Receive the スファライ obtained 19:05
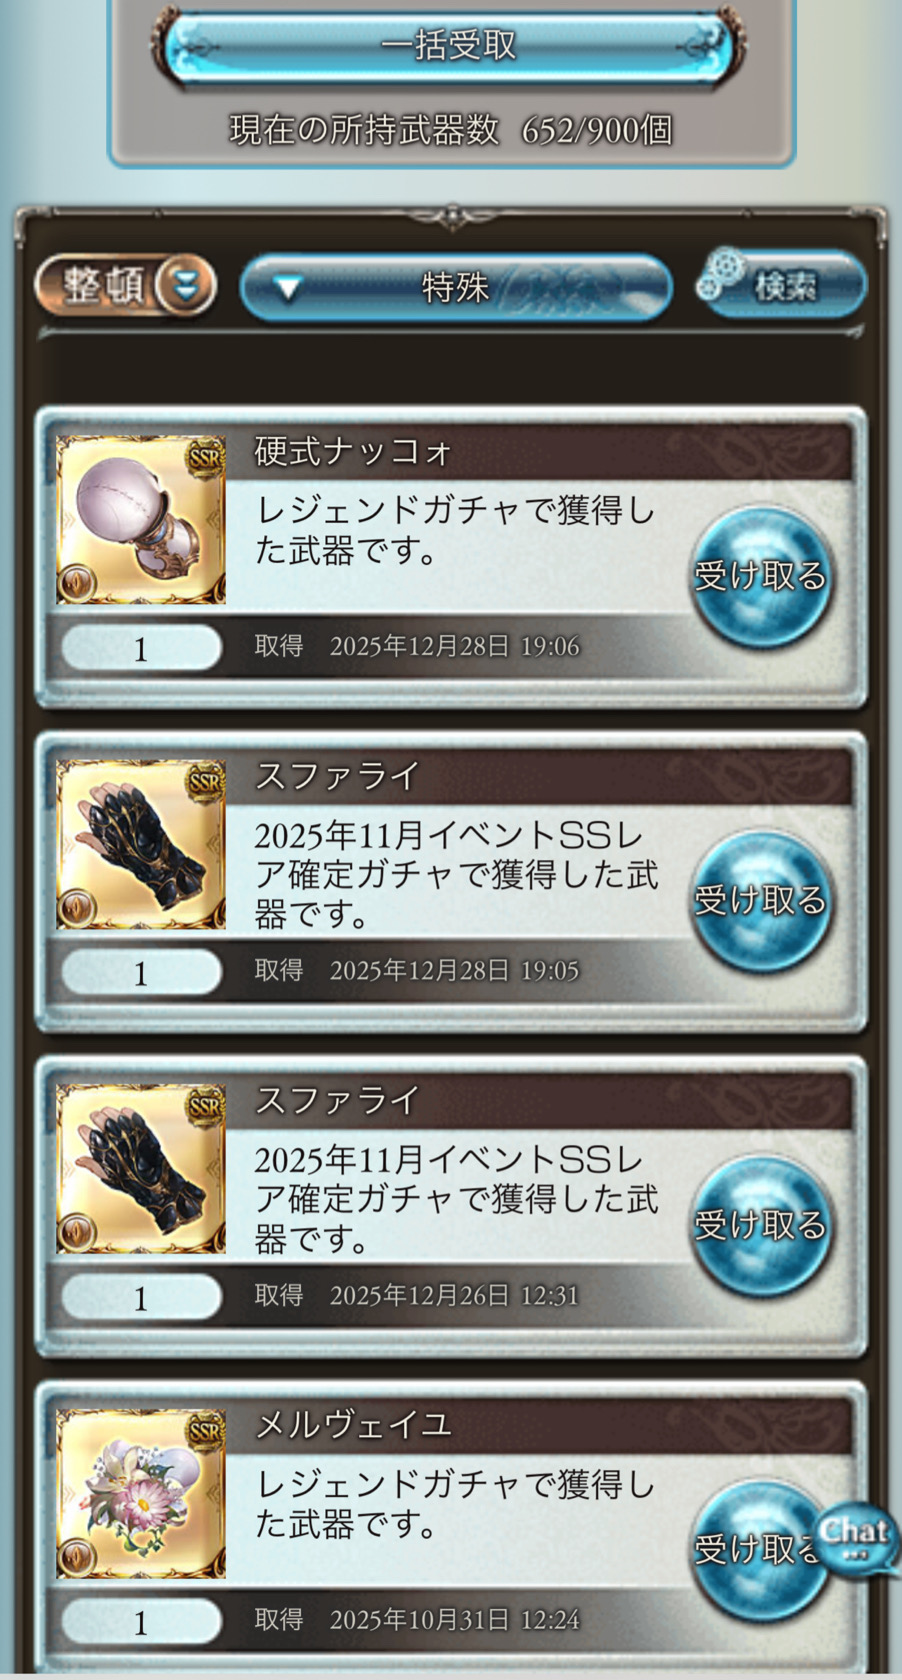Viewport: 902px width, 1680px height. pyautogui.click(x=762, y=901)
